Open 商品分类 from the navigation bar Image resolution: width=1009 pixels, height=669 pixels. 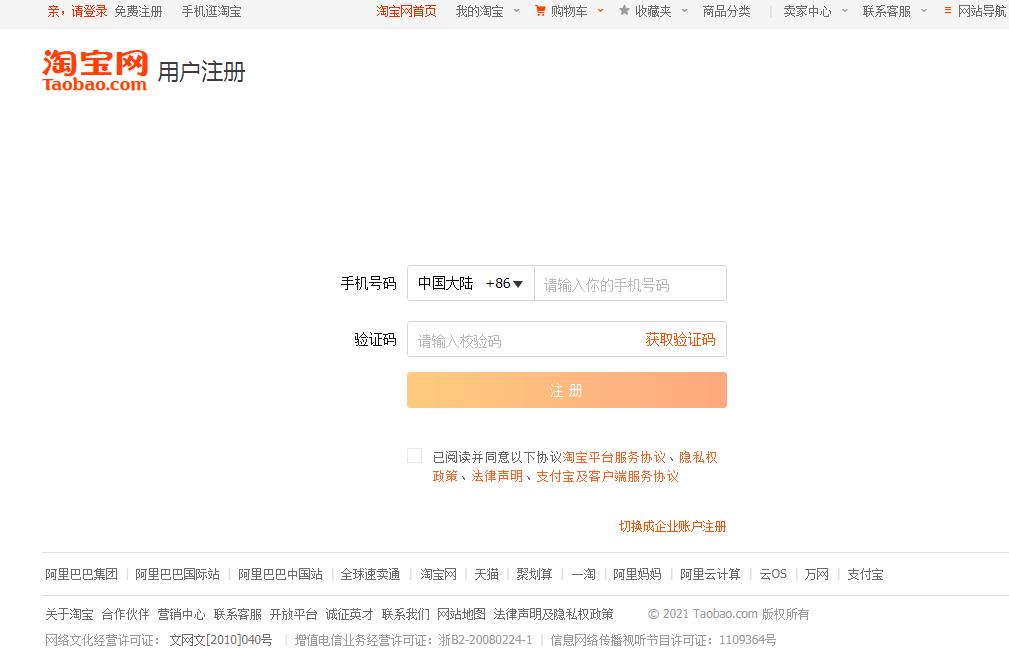point(727,13)
